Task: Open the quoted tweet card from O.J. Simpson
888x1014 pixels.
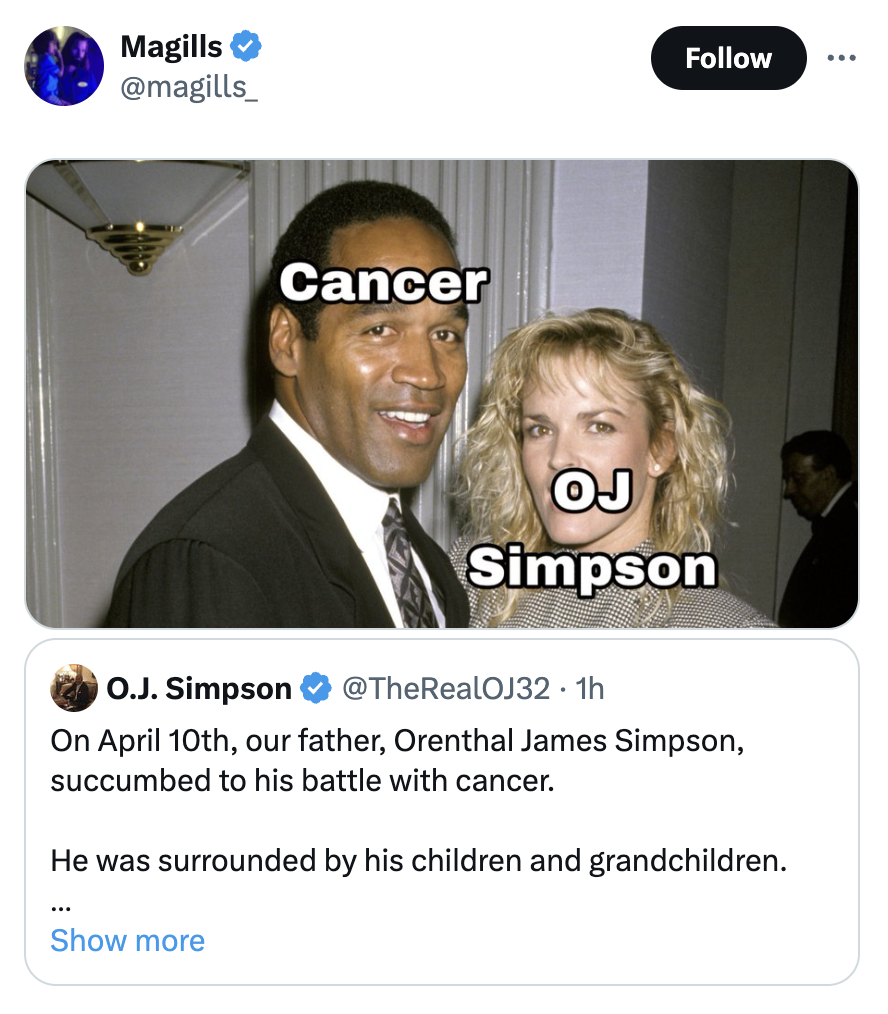Action: pos(442,812)
